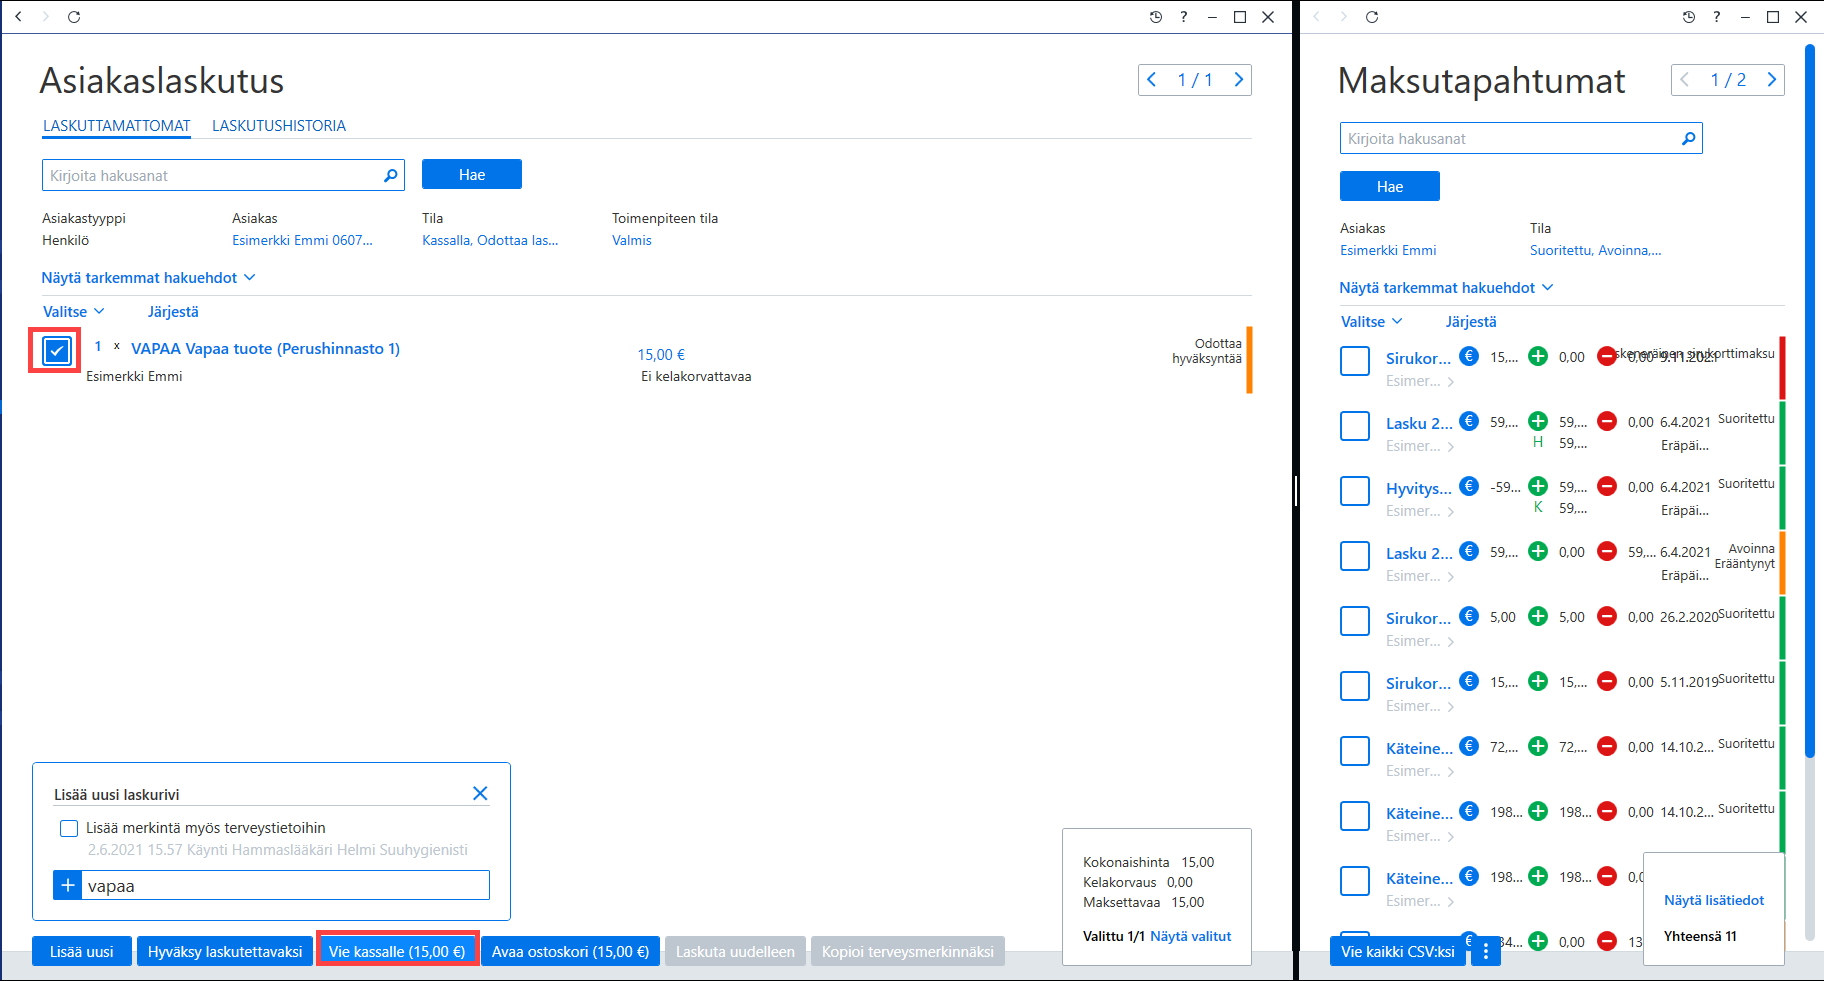Open the Valitse dropdown in Maksutapahtumat

click(1371, 322)
